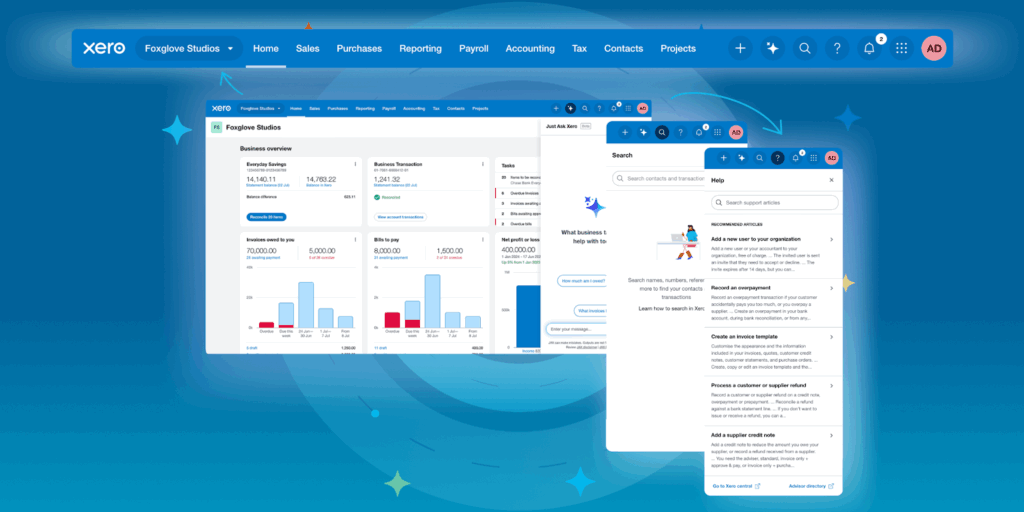The width and height of the screenshot is (1024, 512).
Task: Click the plus create-new icon in large navbar
Action: 740,48
